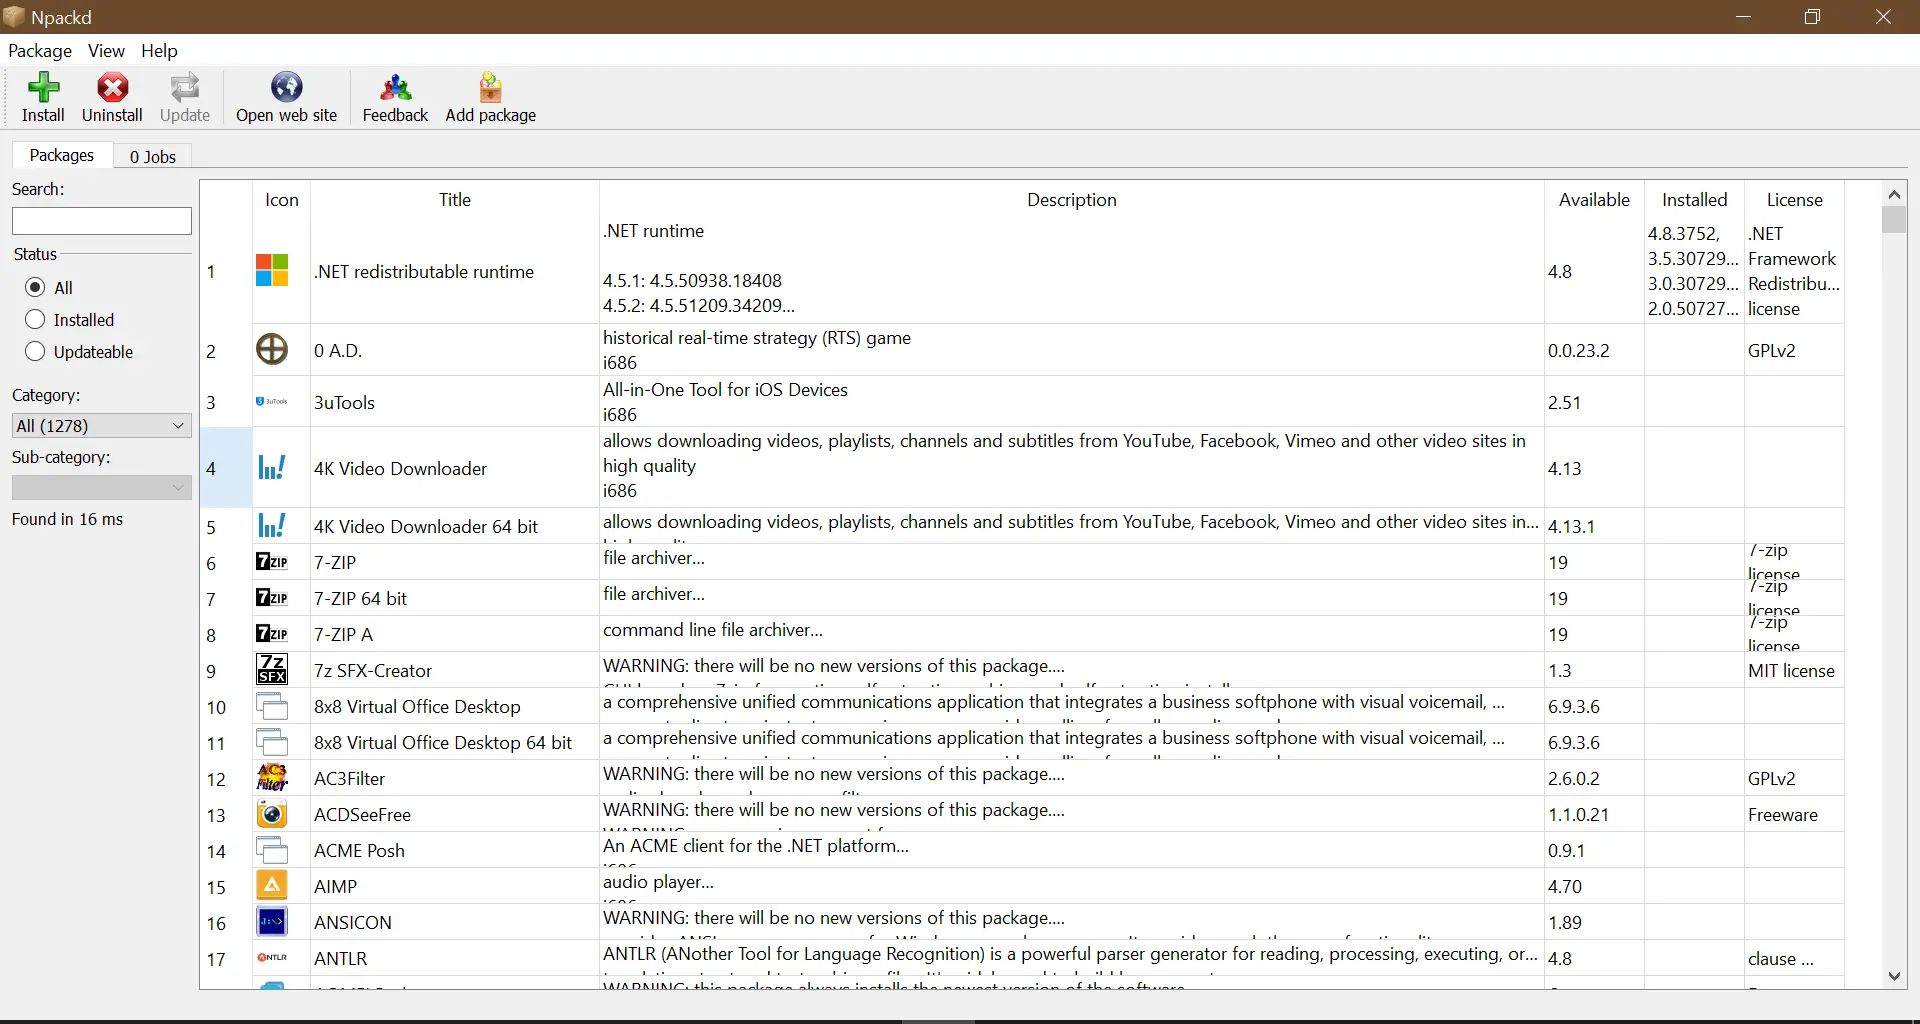
Task: Sort by the License column header
Action: point(1794,200)
